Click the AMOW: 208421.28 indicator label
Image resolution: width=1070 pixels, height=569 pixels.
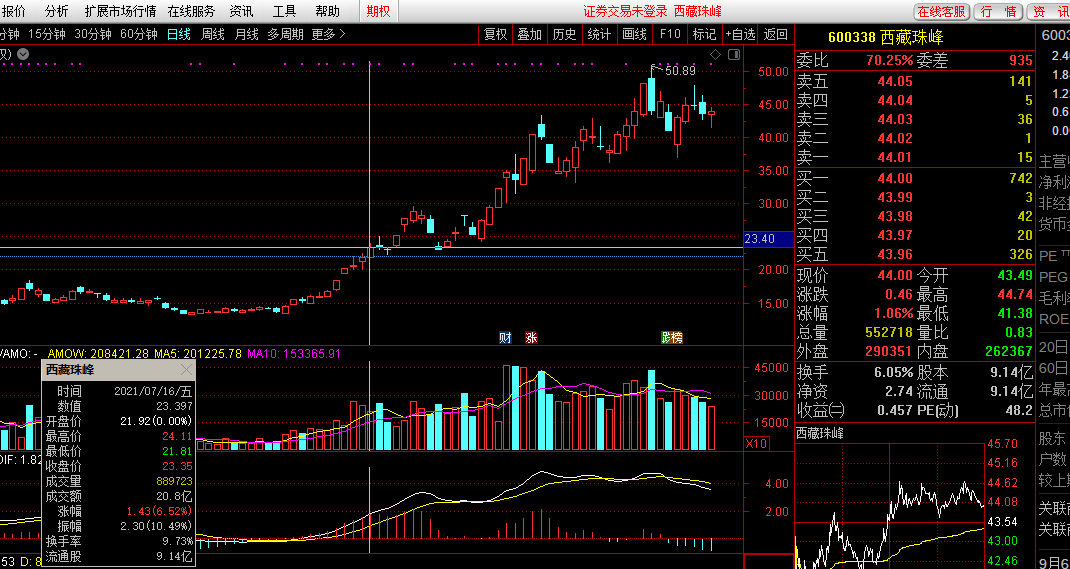98,353
